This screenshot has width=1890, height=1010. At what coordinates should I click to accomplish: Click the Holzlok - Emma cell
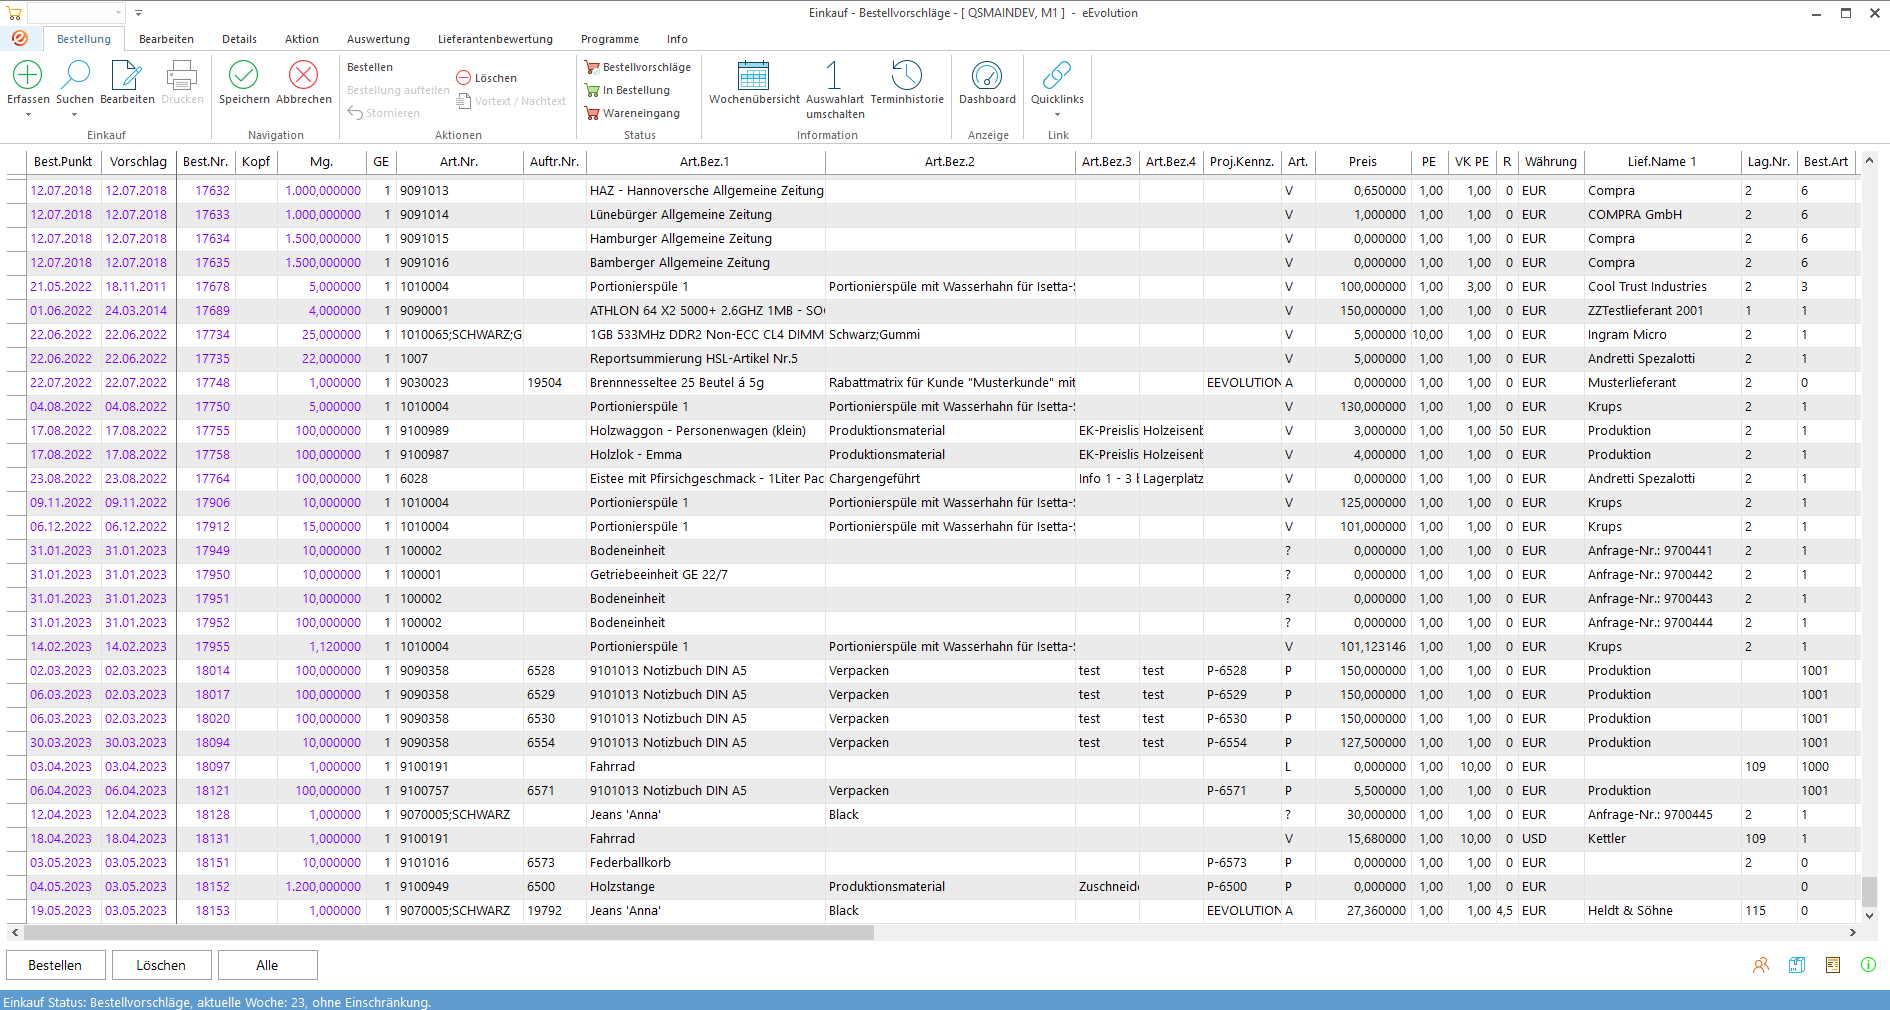706,454
